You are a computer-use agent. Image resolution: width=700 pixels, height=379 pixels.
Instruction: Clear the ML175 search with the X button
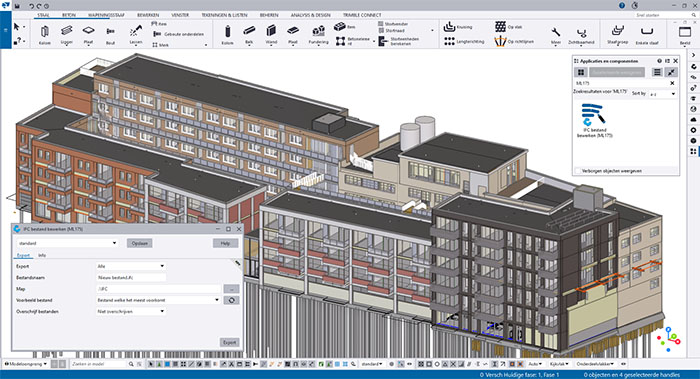672,83
